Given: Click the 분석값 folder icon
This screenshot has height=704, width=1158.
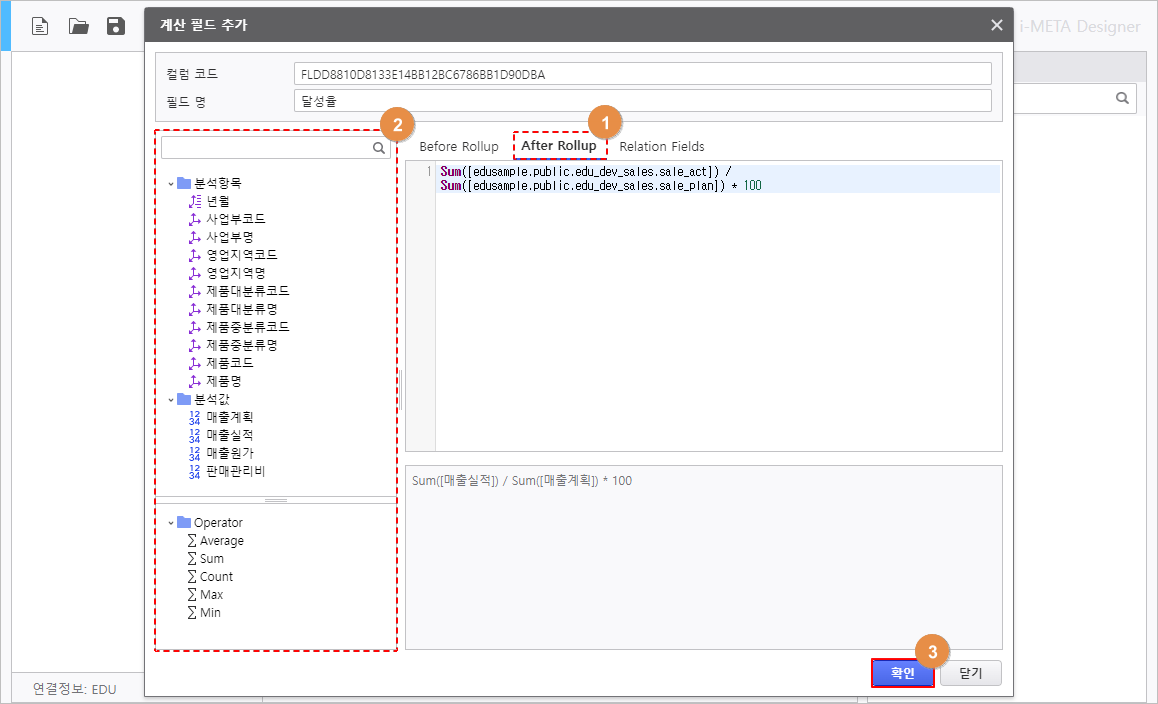Looking at the screenshot, I should tap(184, 399).
